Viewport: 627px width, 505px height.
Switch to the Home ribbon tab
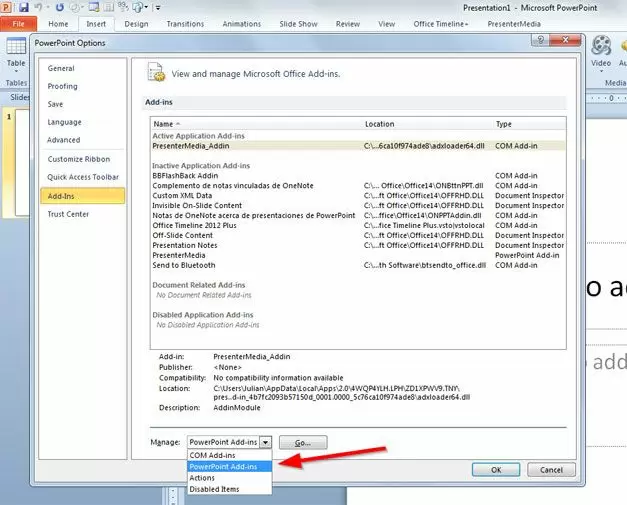(x=58, y=24)
